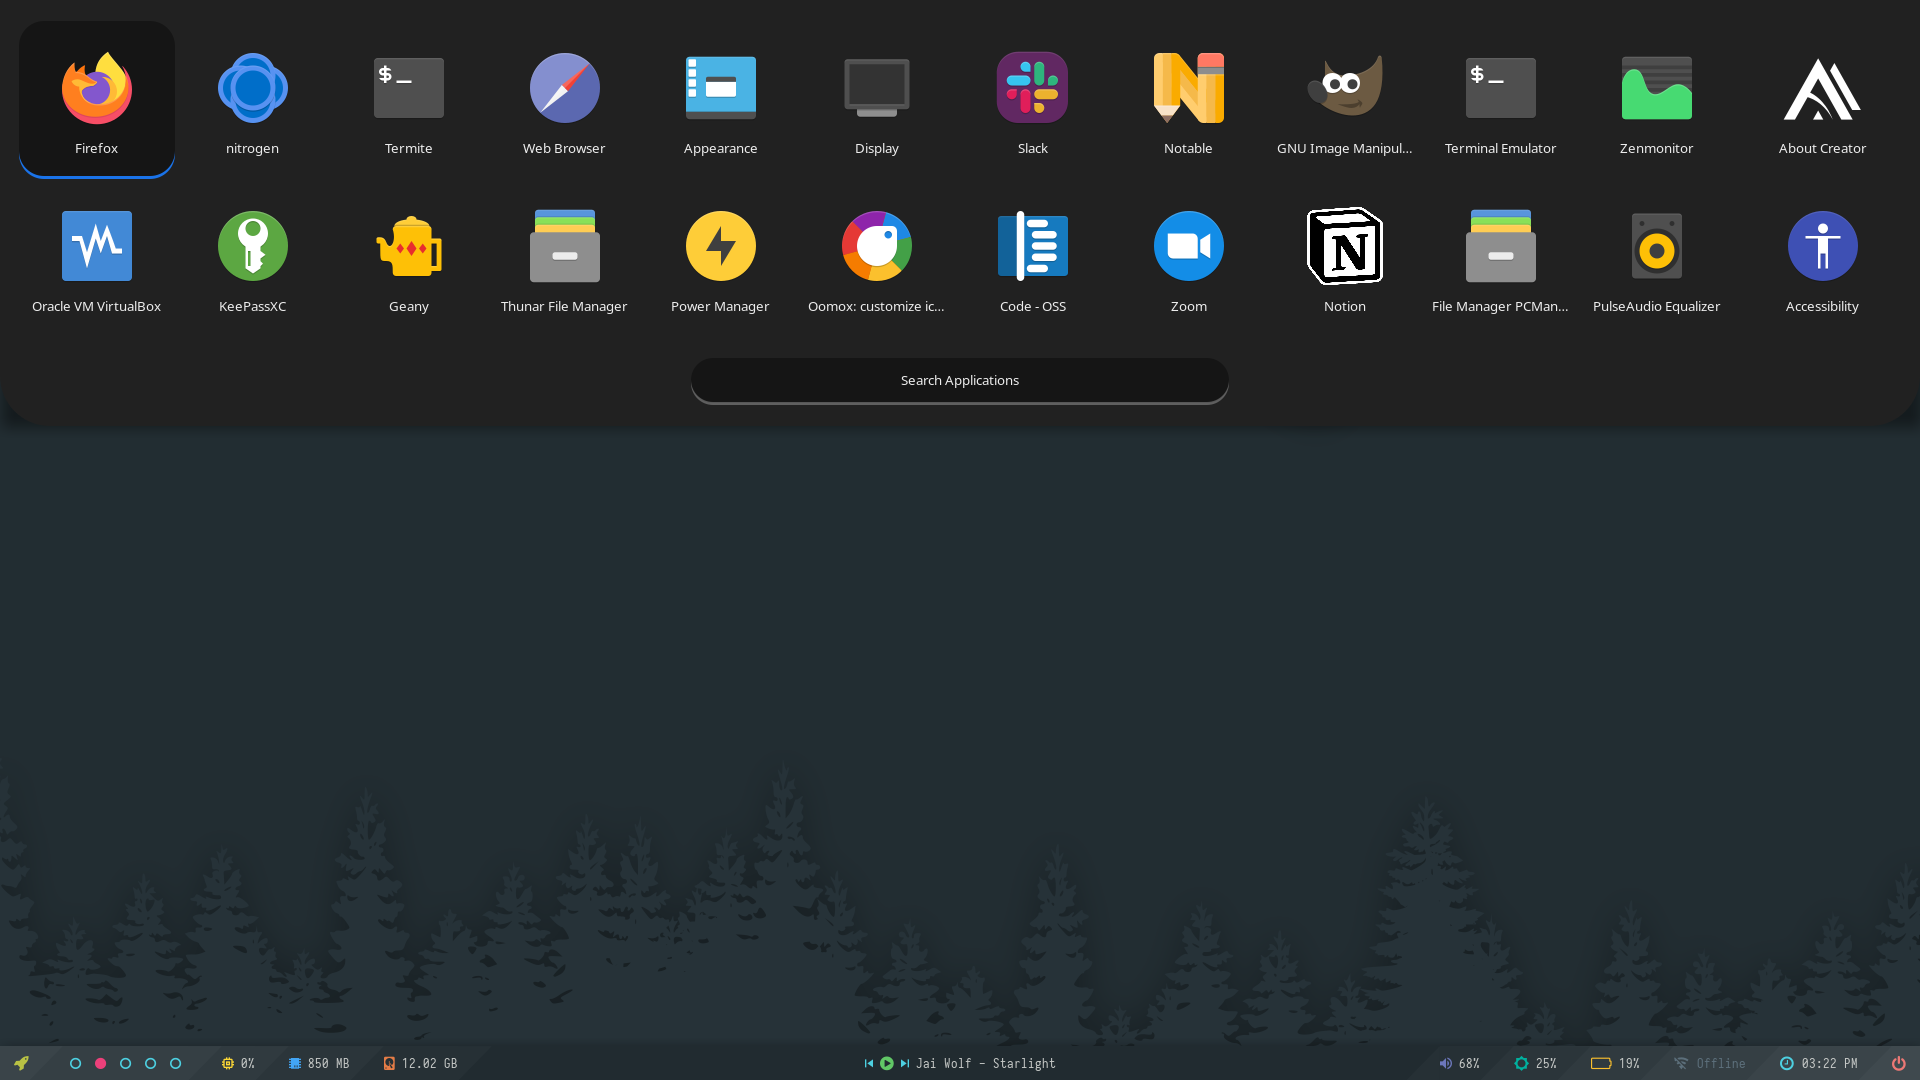The width and height of the screenshot is (1920, 1080).
Task: Switch to the pink active workspace dot
Action: tap(100, 1064)
